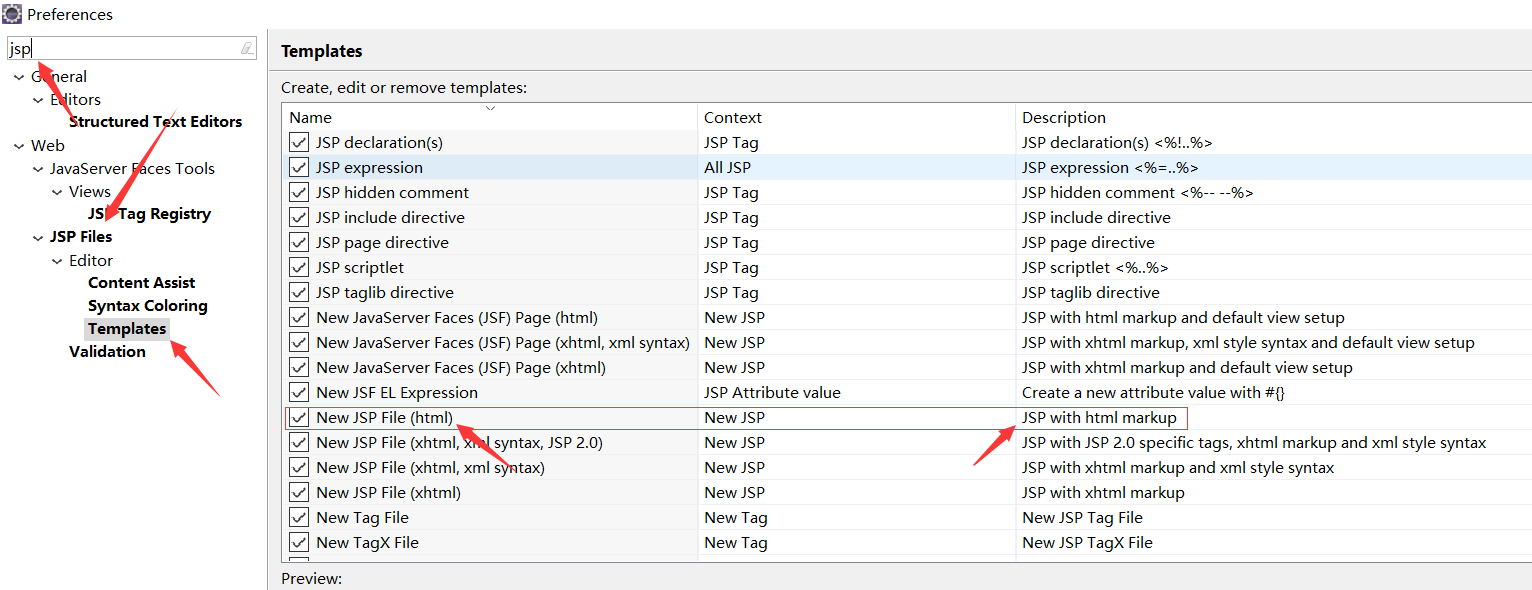The height and width of the screenshot is (590, 1532).
Task: Collapse the Views tree node
Action: [58, 192]
